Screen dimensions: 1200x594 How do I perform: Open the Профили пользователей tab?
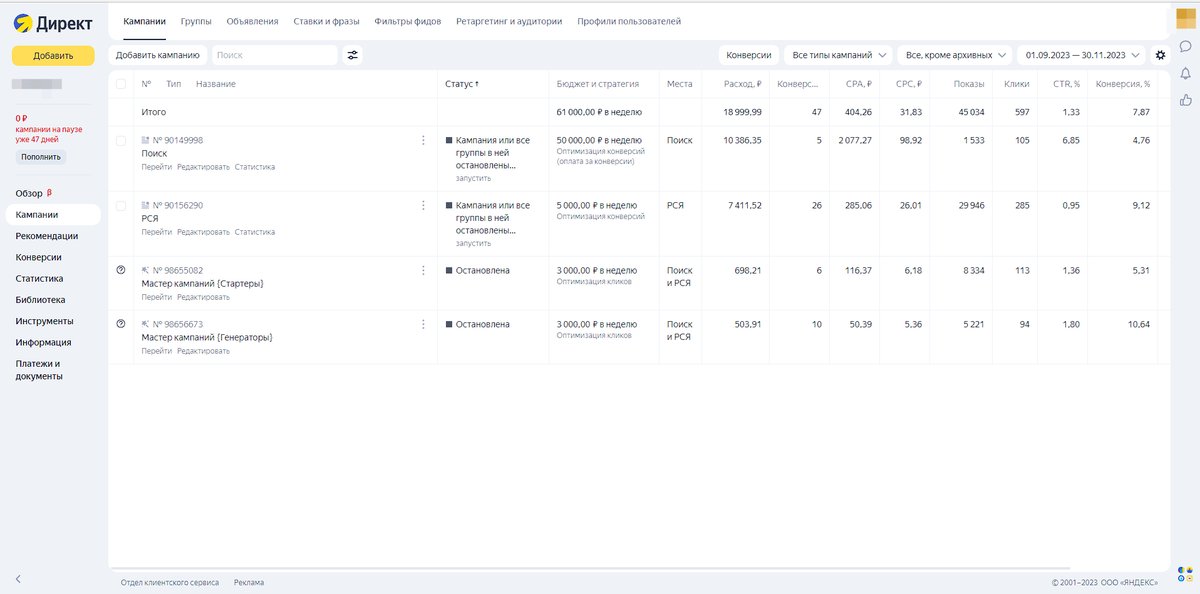629,21
